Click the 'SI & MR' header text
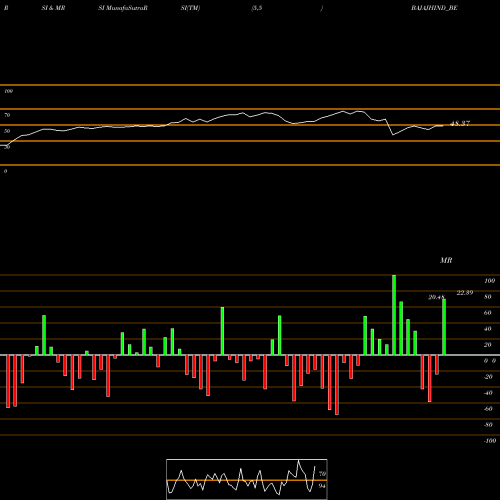This screenshot has height=500, width=500. coord(53,8)
